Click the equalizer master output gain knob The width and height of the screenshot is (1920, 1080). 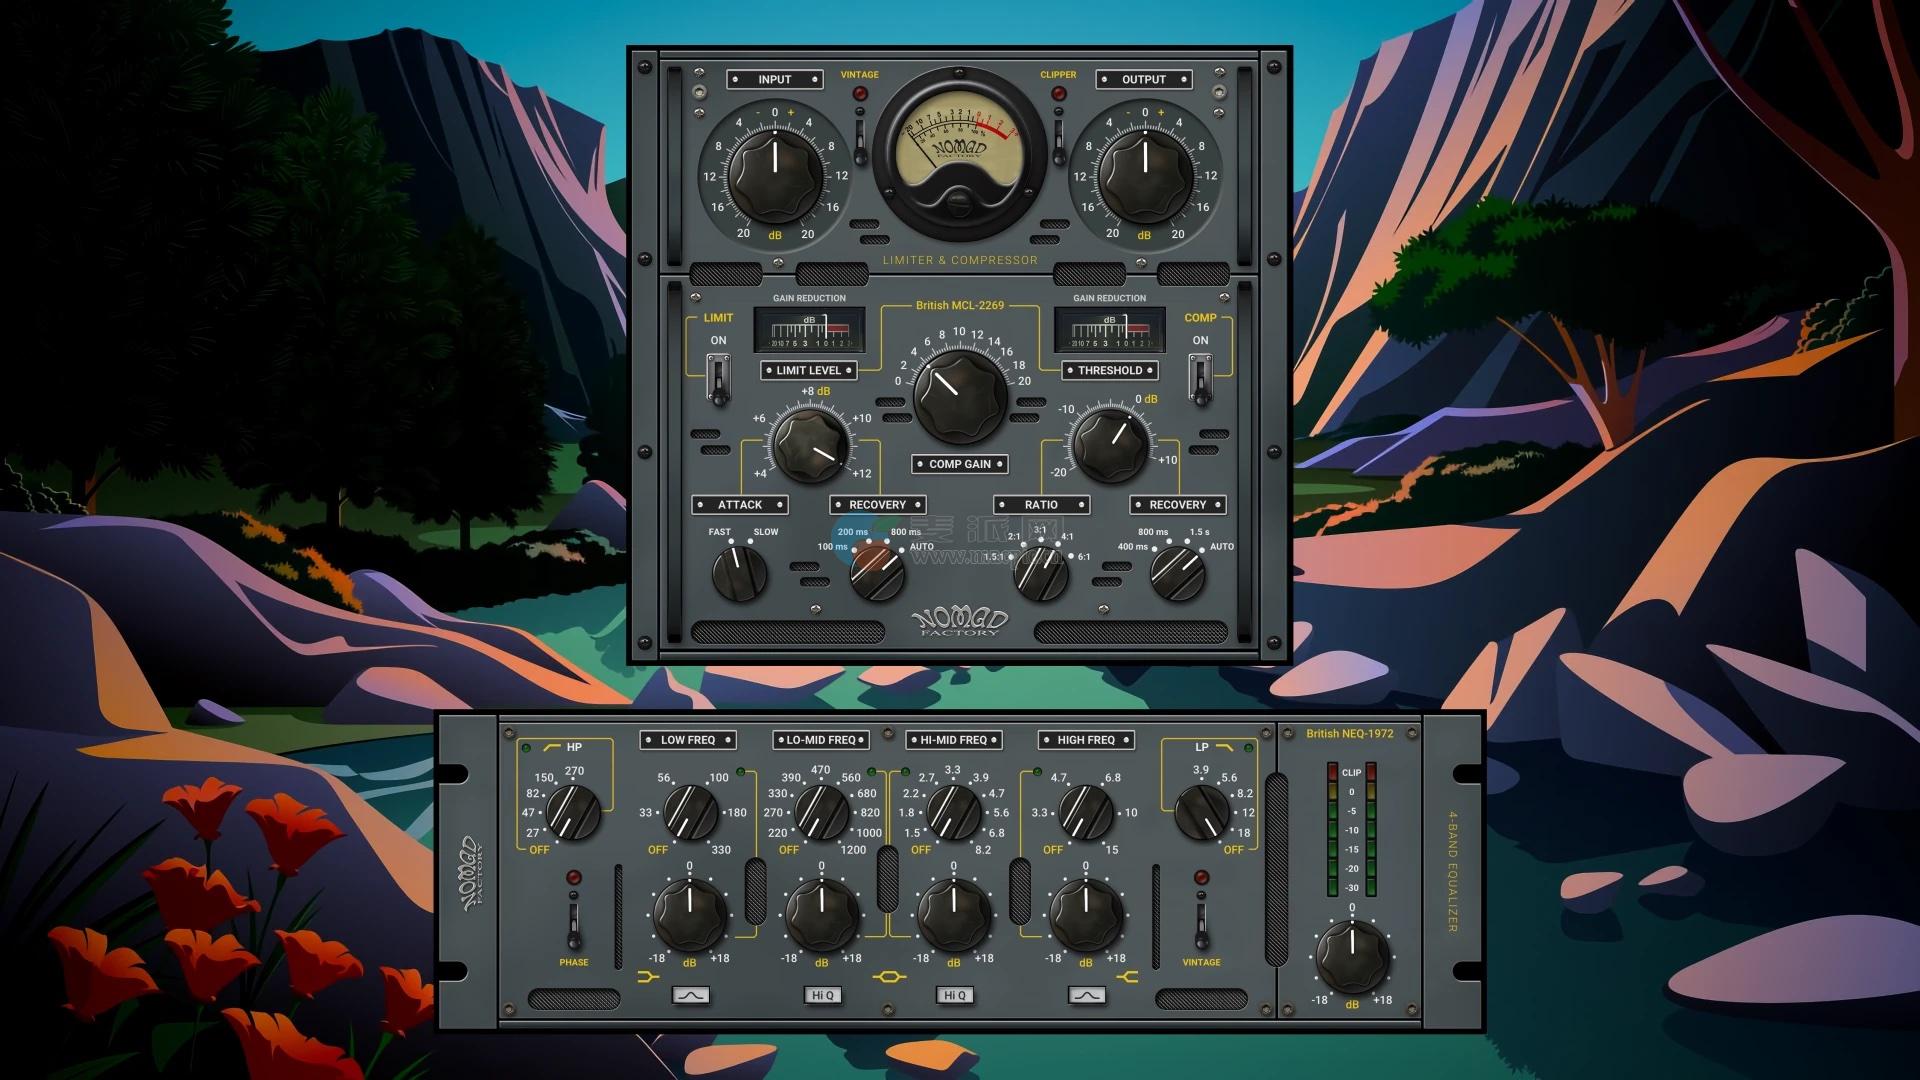(1352, 957)
